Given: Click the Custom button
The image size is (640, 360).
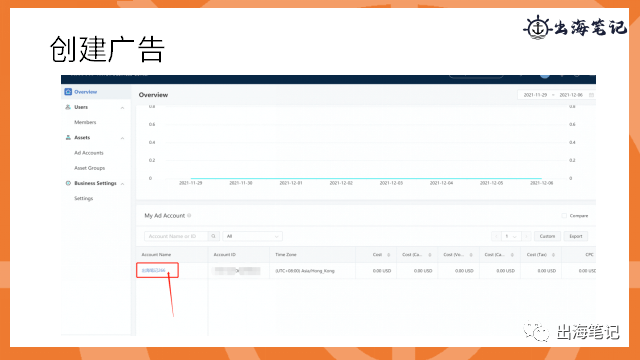Looking at the screenshot, I should (x=547, y=236).
